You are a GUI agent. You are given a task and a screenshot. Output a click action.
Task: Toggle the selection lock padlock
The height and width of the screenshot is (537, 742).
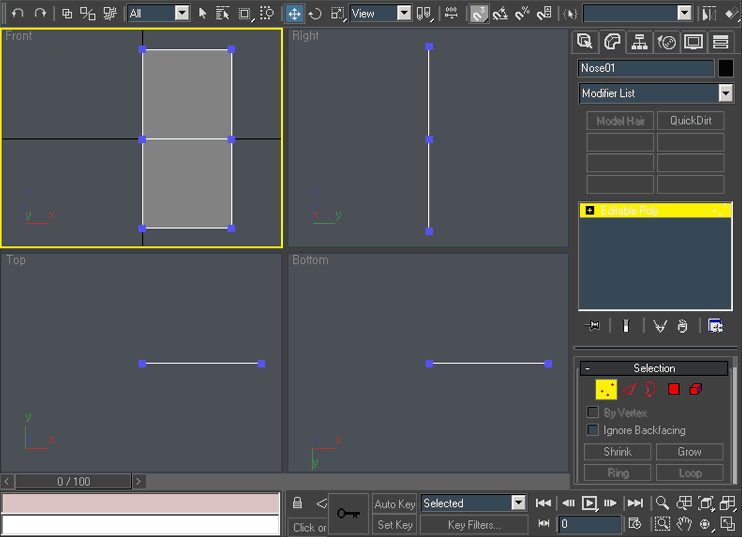click(297, 503)
